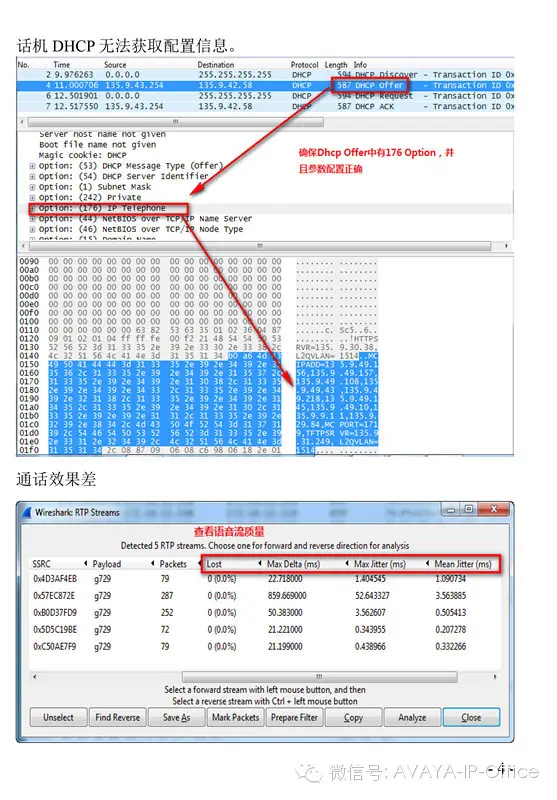Click the Find Reverse button

pos(117,717)
